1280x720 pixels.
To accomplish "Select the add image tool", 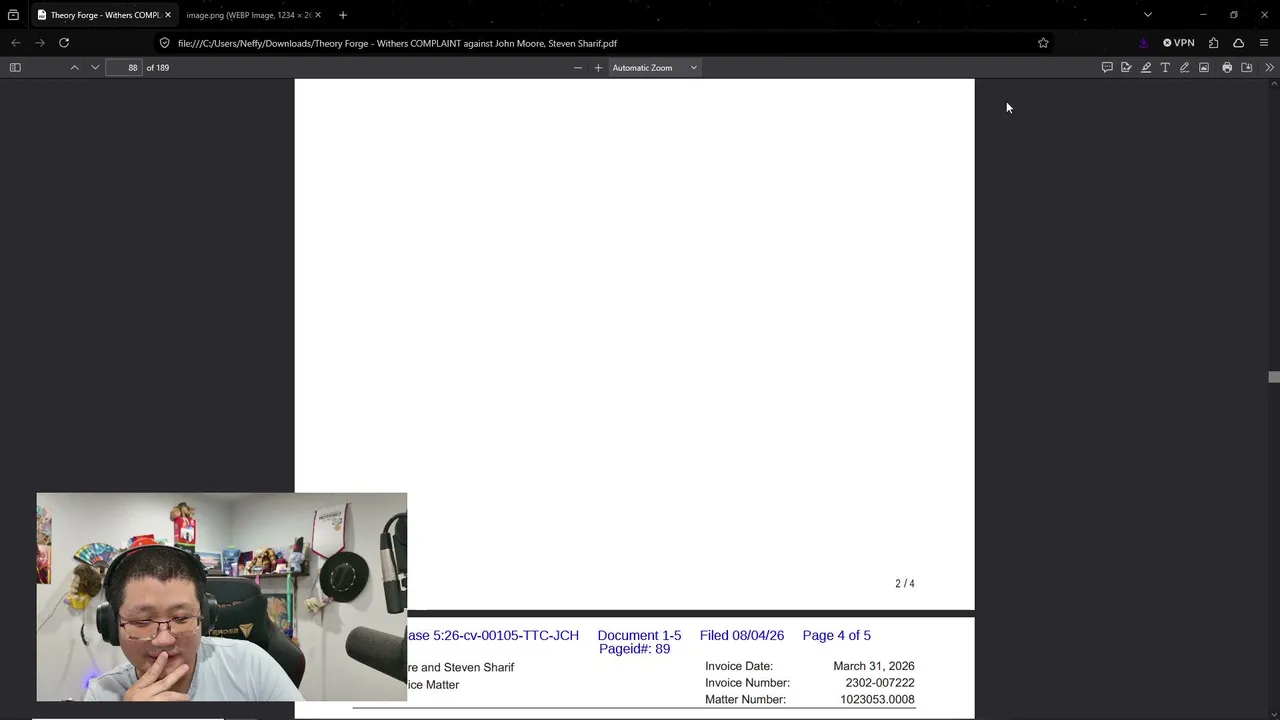I will point(1204,67).
